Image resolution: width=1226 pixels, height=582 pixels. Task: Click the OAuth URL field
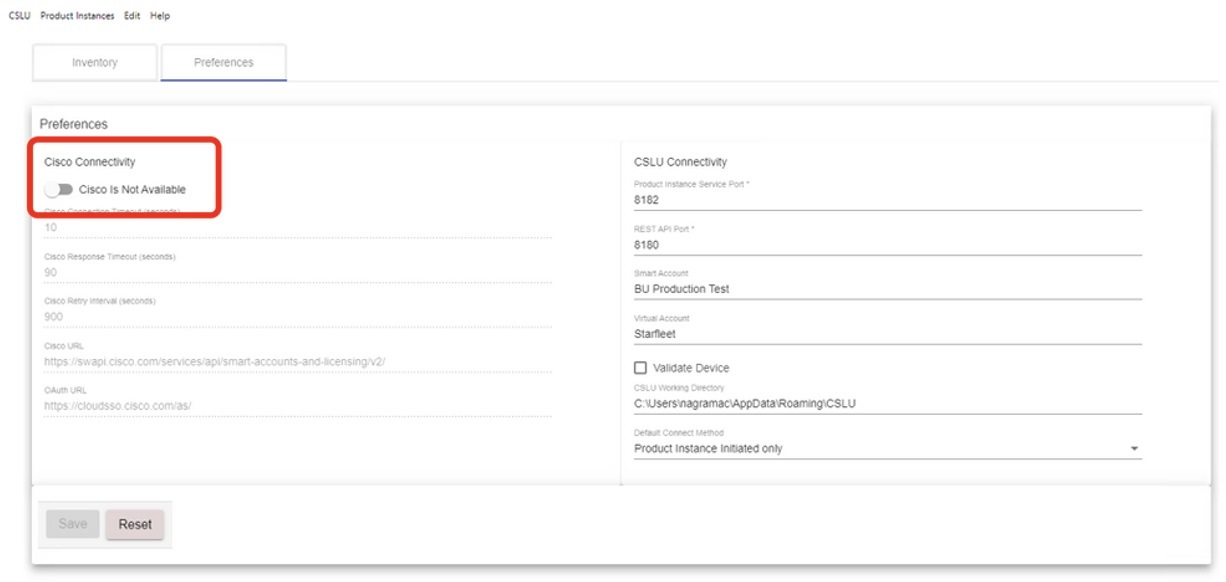click(x=297, y=406)
